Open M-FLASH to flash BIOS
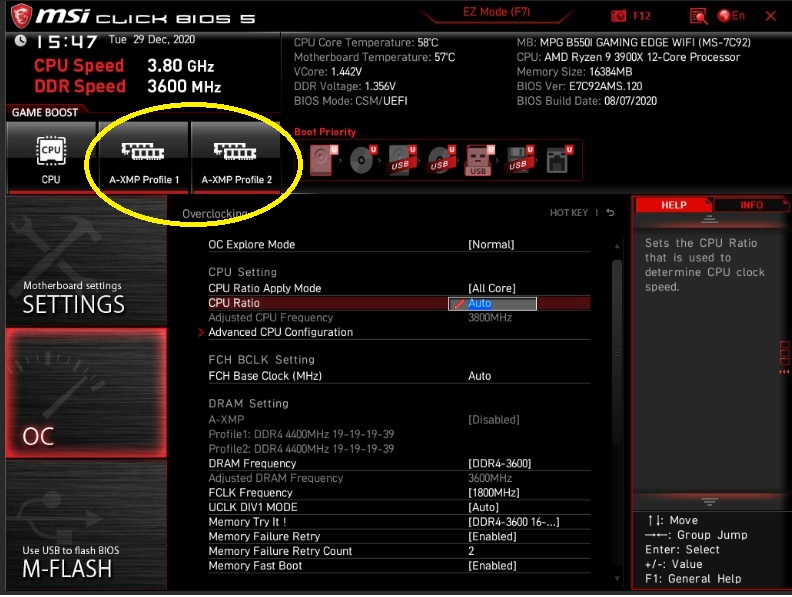 (x=86, y=525)
